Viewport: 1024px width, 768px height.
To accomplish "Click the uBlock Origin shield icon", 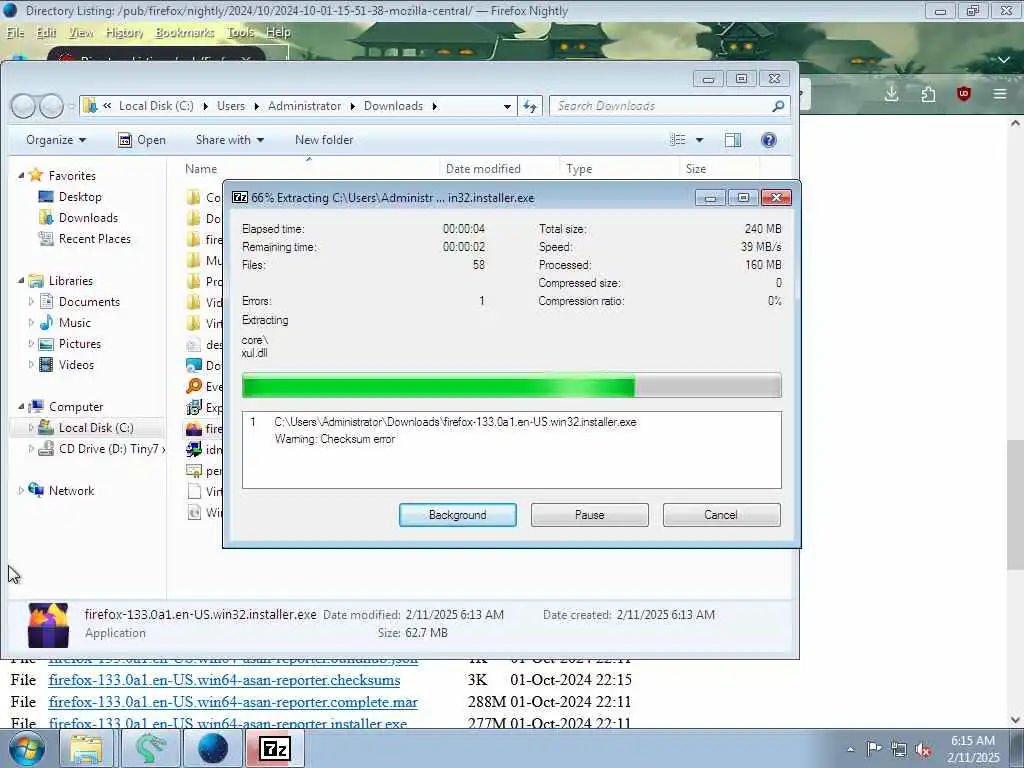I will (963, 94).
